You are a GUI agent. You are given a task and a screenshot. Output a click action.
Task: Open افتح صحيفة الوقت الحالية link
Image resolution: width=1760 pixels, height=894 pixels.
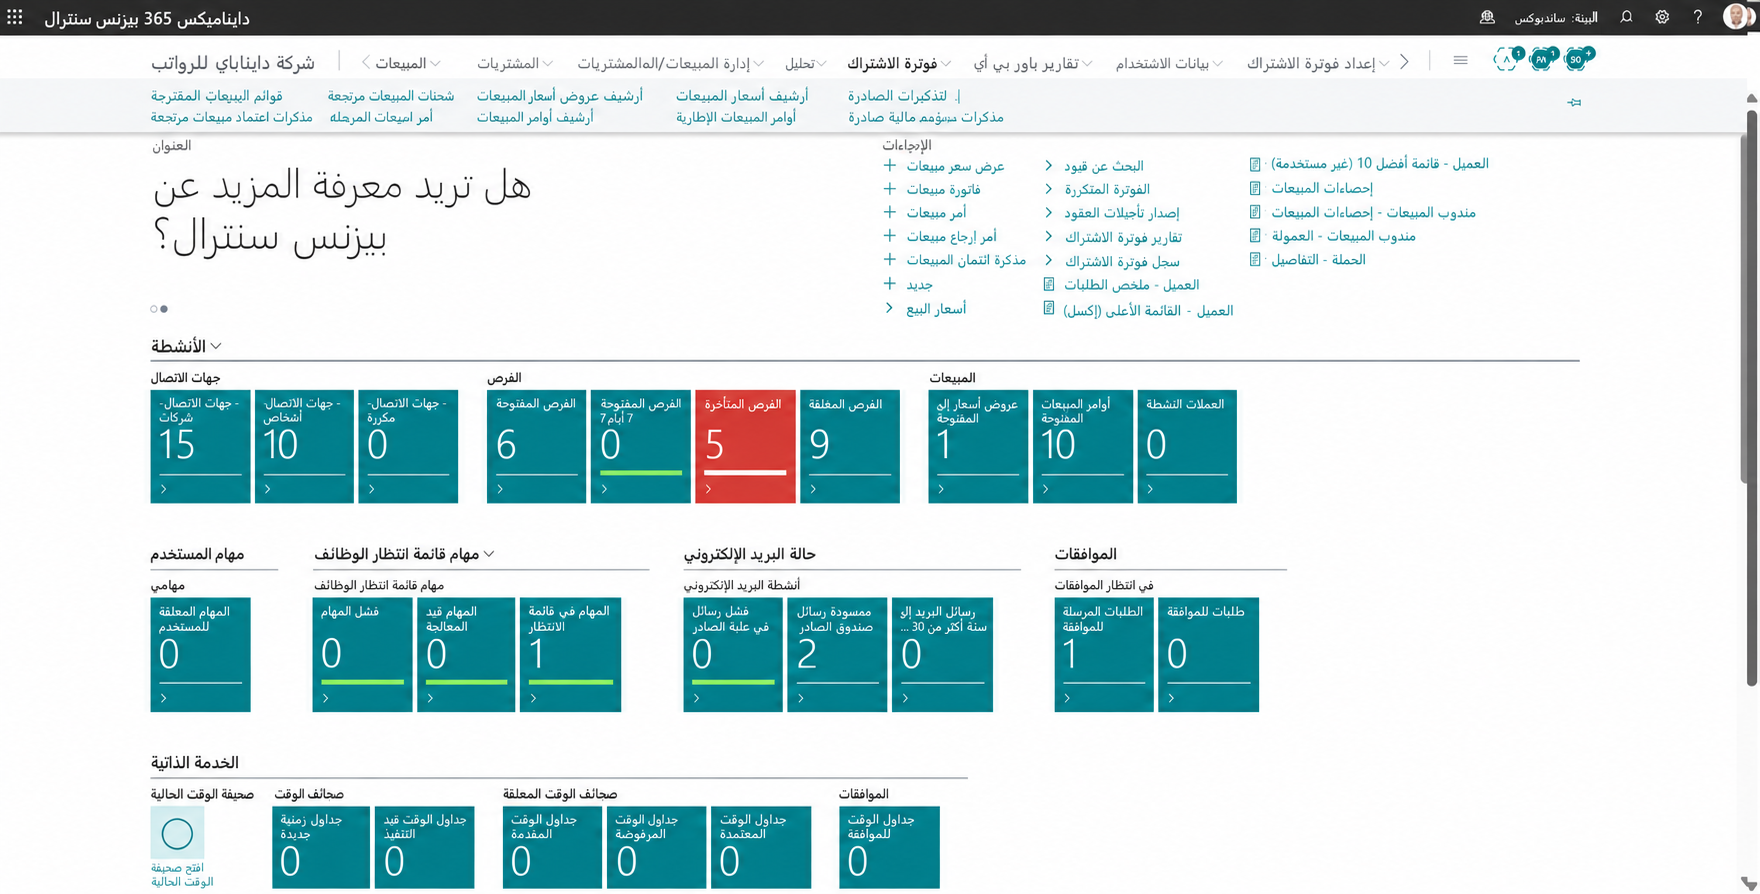click(182, 875)
